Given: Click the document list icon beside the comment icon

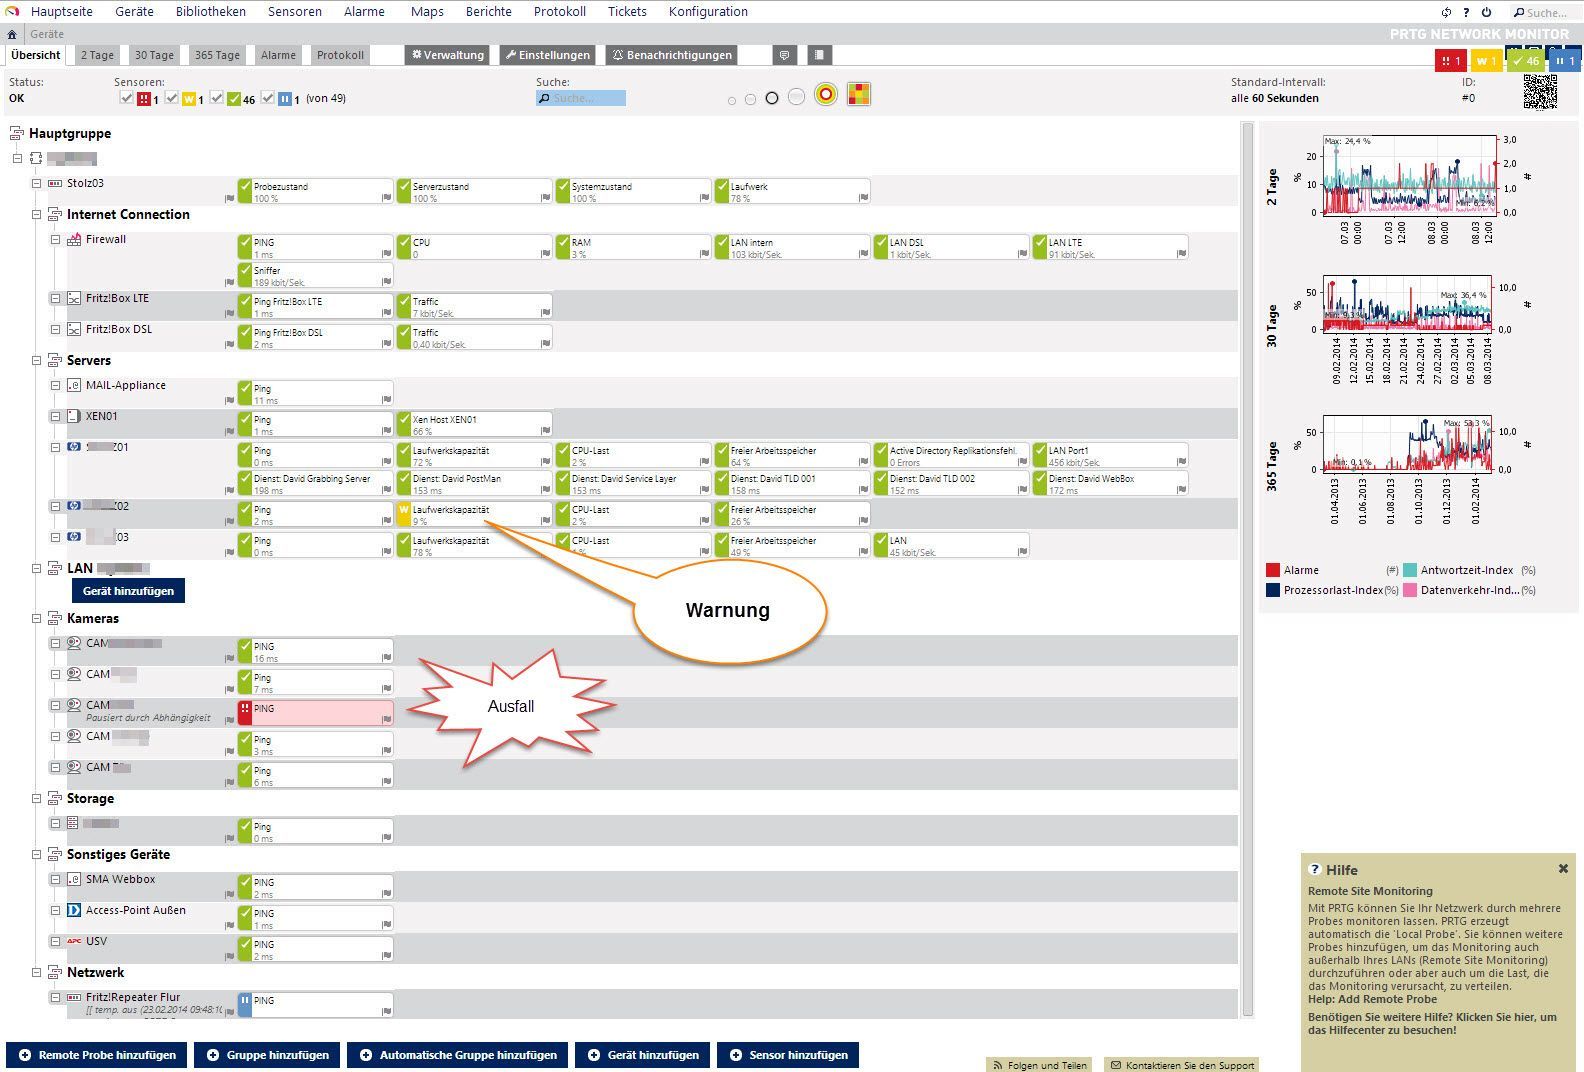Looking at the screenshot, I should coord(819,55).
